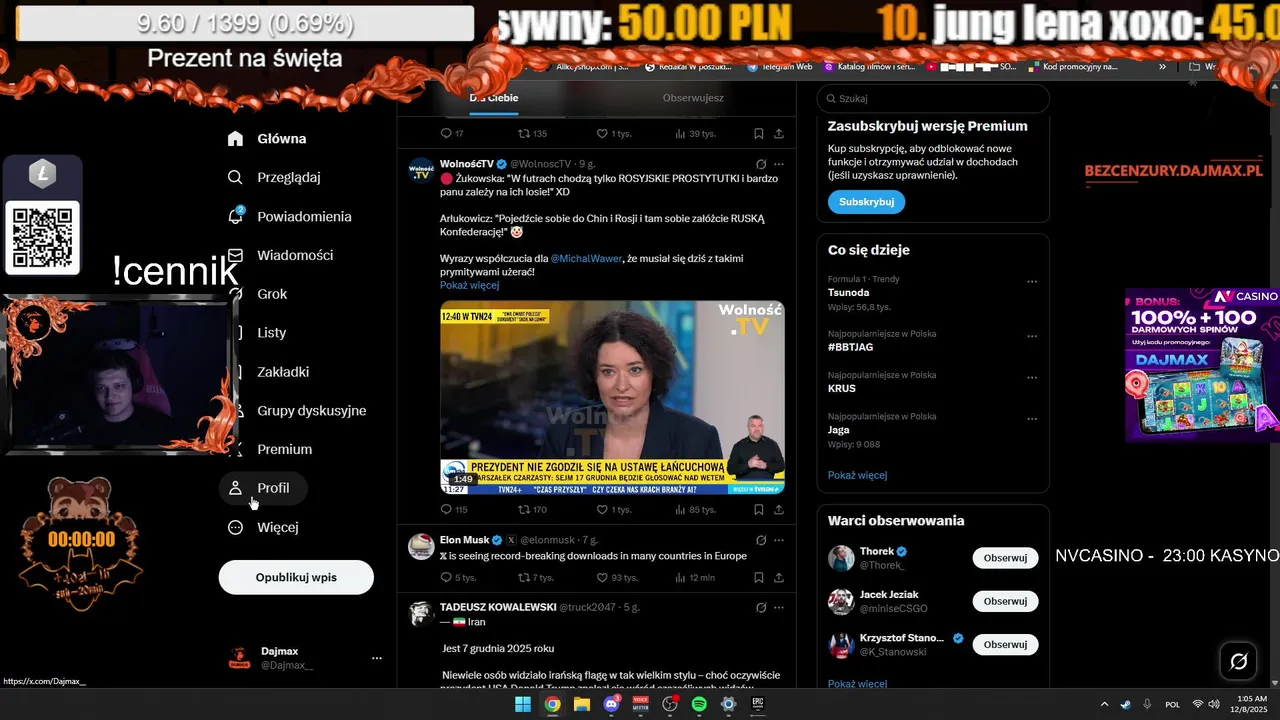Screen dimensions: 1280x720
Task: Follow Thorek with Obserwuj button
Action: pyautogui.click(x=1005, y=558)
